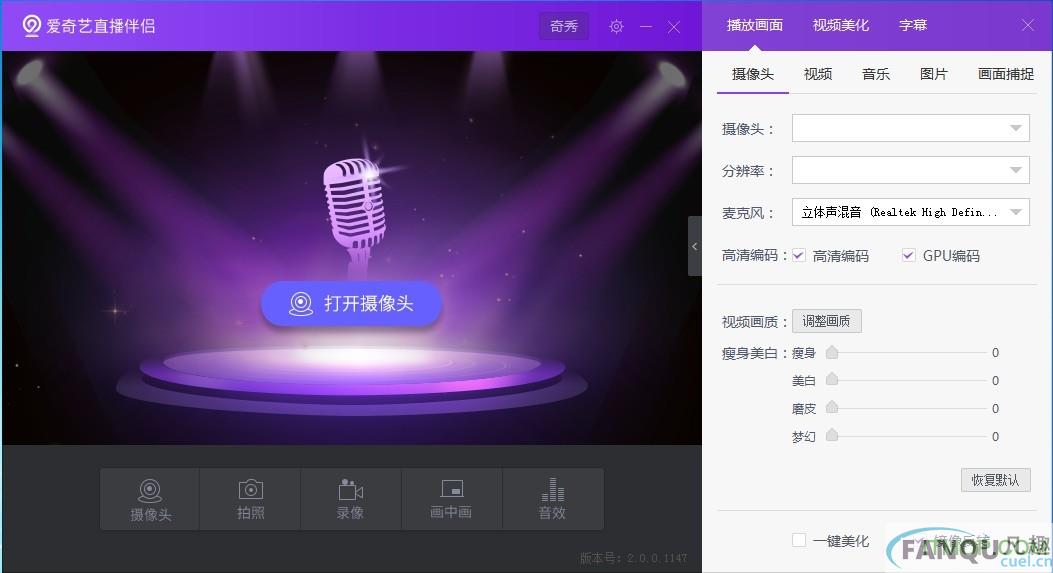Switch to the 播放画面 tab

[755, 26]
